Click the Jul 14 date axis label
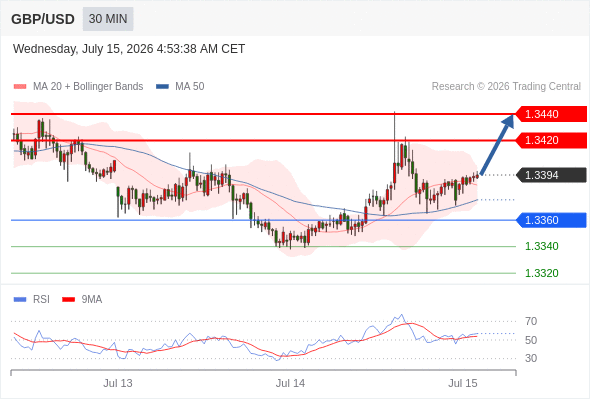The width and height of the screenshot is (590, 400). 290,383
